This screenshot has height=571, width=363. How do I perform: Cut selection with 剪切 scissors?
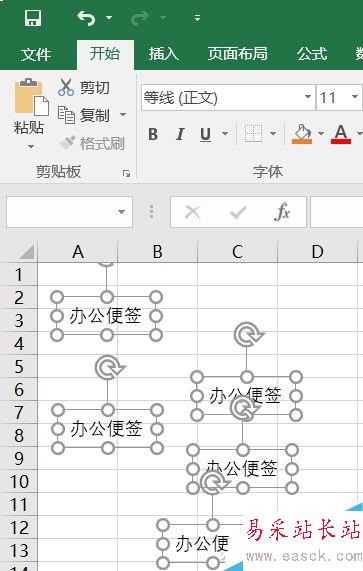(x=84, y=87)
